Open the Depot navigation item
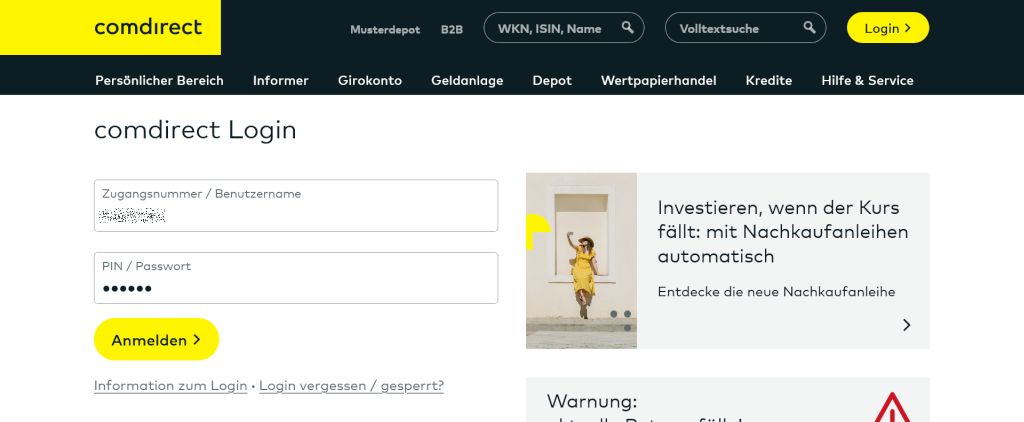This screenshot has width=1024, height=422. [x=552, y=80]
